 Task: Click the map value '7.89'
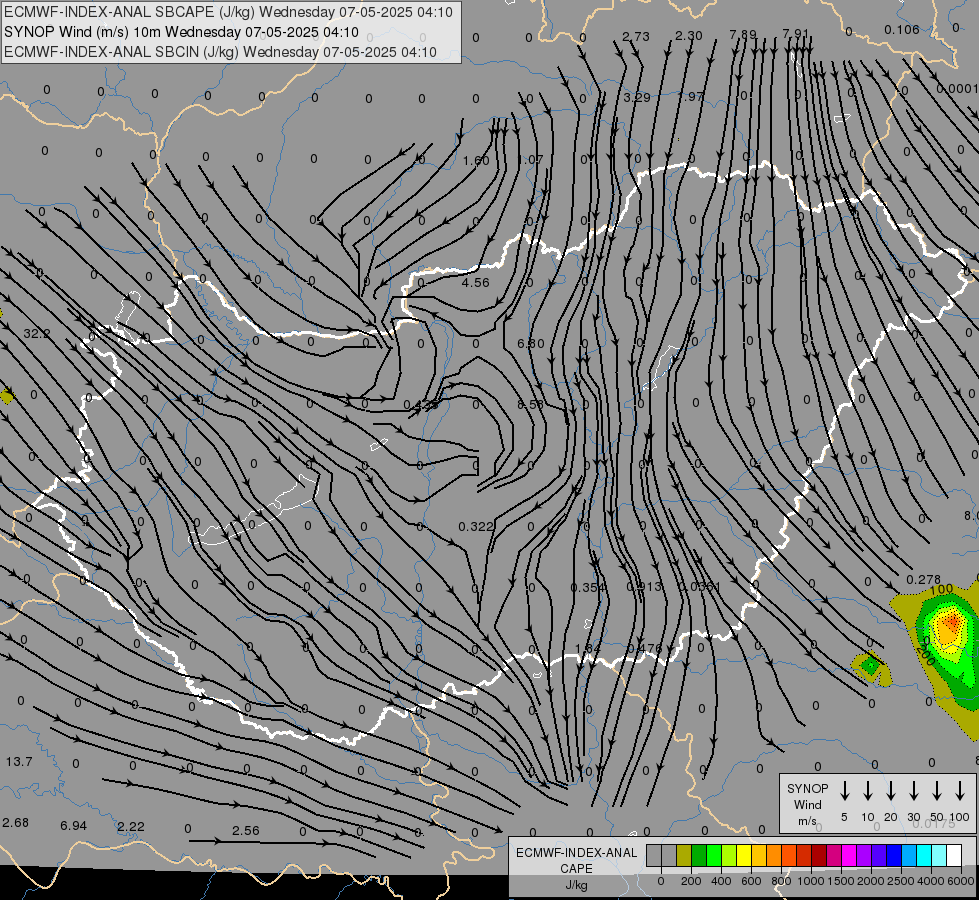coord(743,34)
